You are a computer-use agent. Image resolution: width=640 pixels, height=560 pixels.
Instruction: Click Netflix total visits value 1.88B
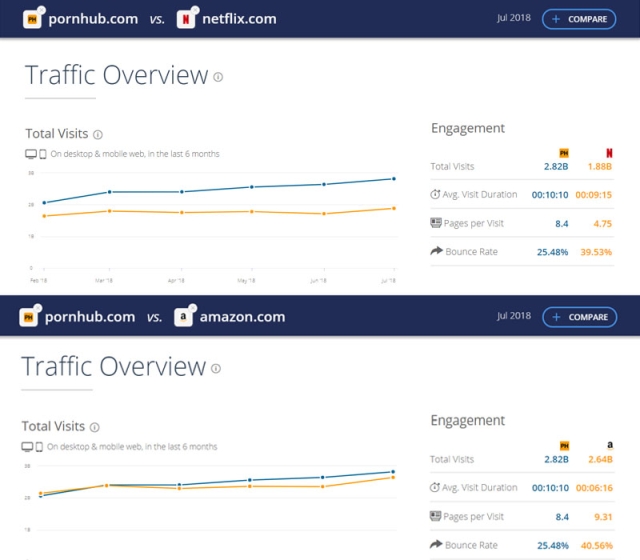tap(600, 167)
